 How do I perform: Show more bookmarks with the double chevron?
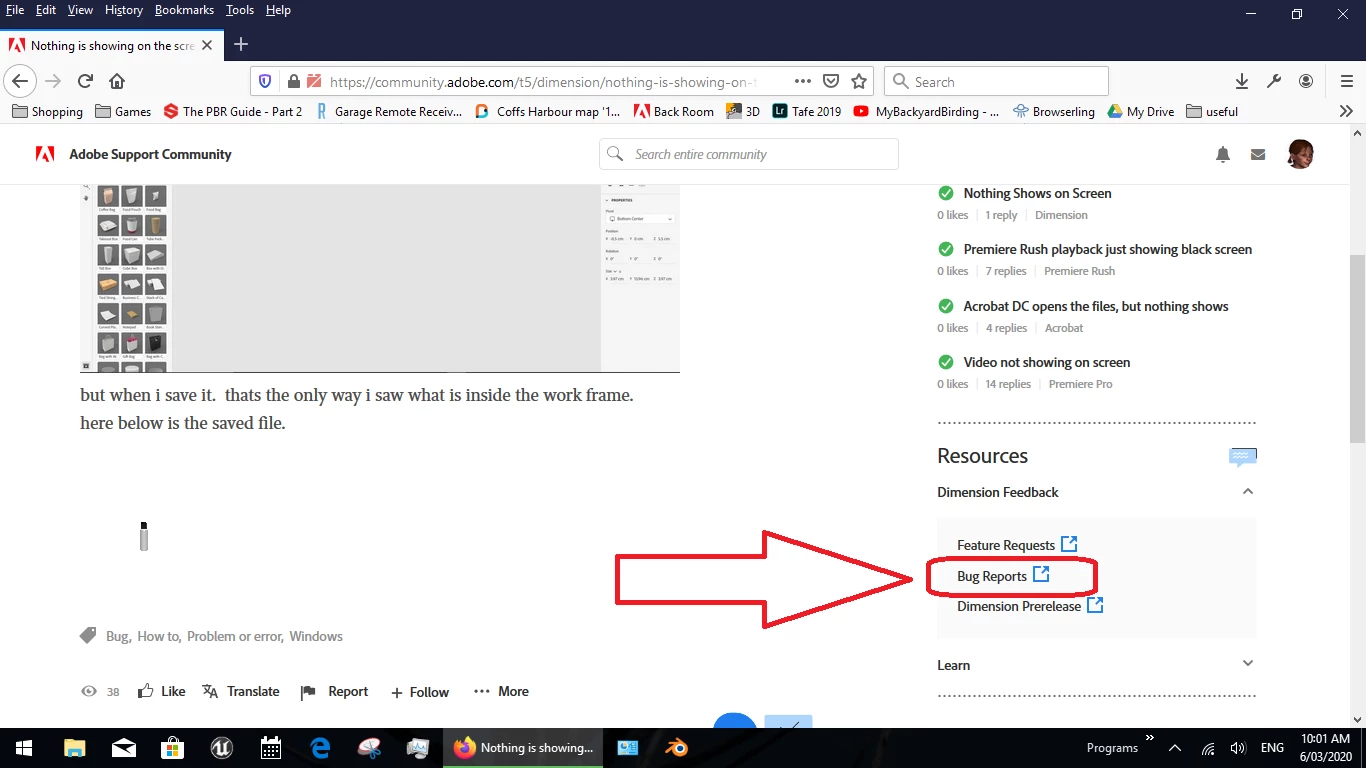[x=1346, y=111]
